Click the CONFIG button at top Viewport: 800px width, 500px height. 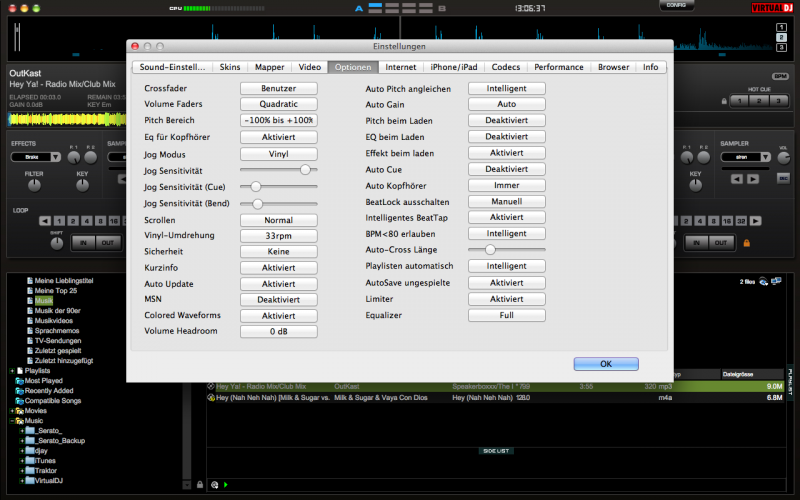tap(676, 5)
